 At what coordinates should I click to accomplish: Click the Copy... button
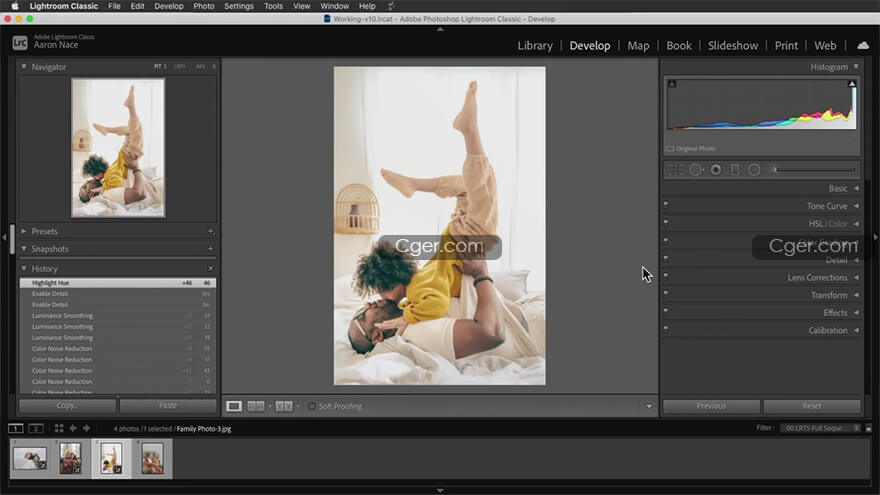tap(67, 405)
